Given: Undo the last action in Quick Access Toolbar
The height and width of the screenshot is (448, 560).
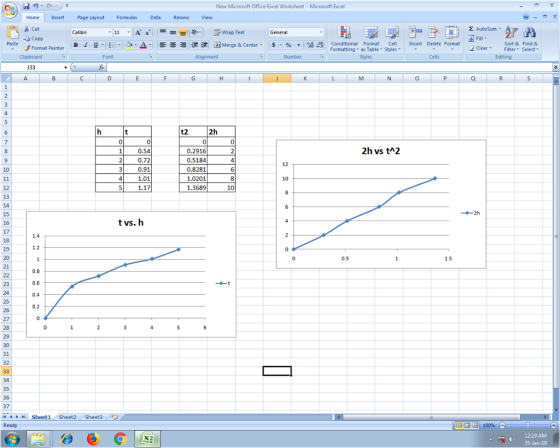Looking at the screenshot, I should click(36, 6).
